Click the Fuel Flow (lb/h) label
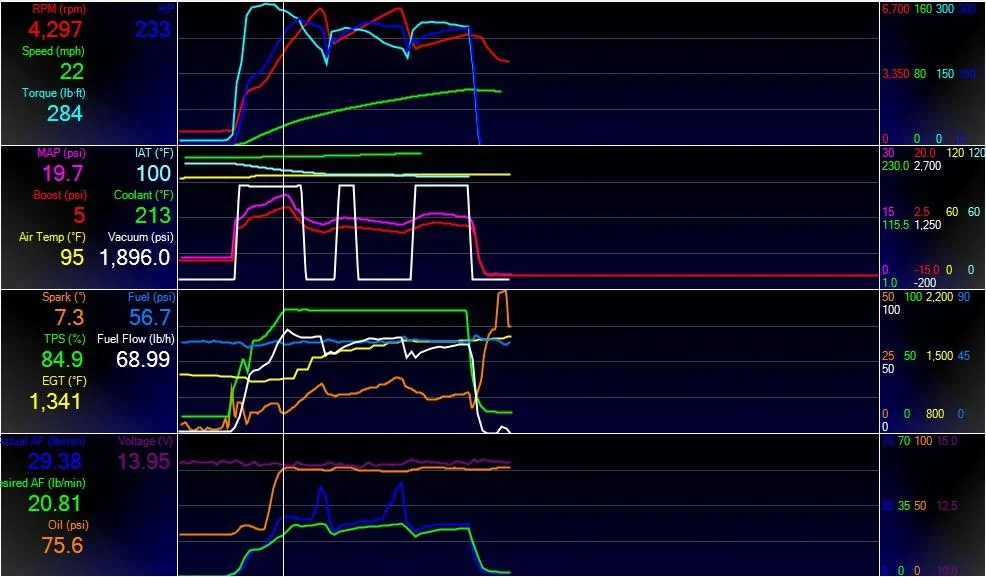The image size is (986, 577). [136, 339]
